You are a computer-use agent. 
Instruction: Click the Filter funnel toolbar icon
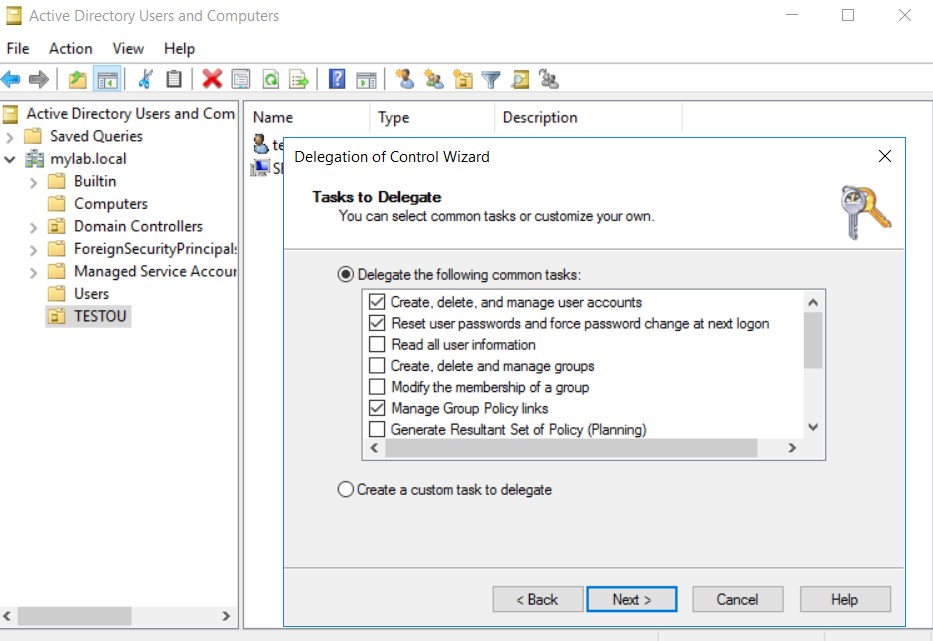pos(491,79)
